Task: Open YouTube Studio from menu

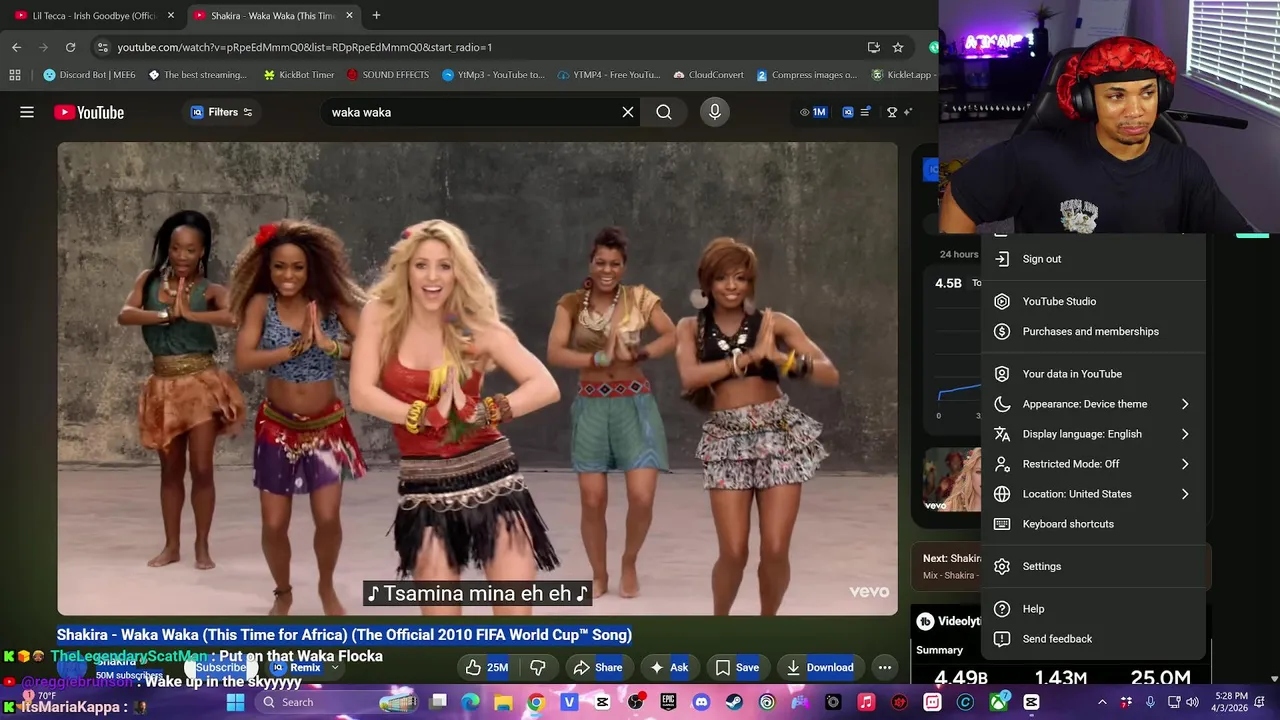Action: pyautogui.click(x=1093, y=301)
